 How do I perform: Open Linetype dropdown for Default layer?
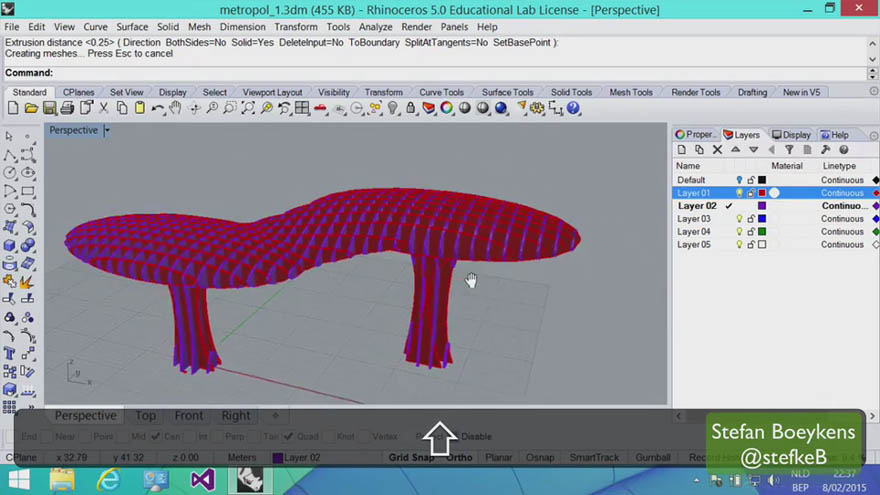842,180
